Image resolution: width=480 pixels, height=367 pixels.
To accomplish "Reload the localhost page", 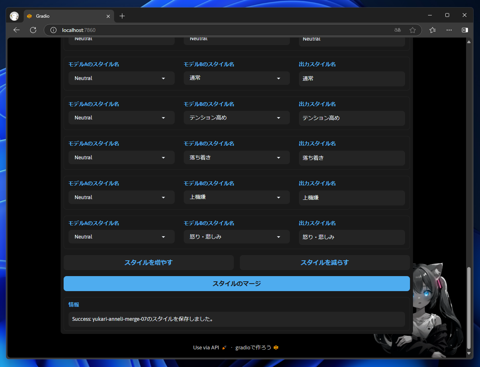I will 33,30.
